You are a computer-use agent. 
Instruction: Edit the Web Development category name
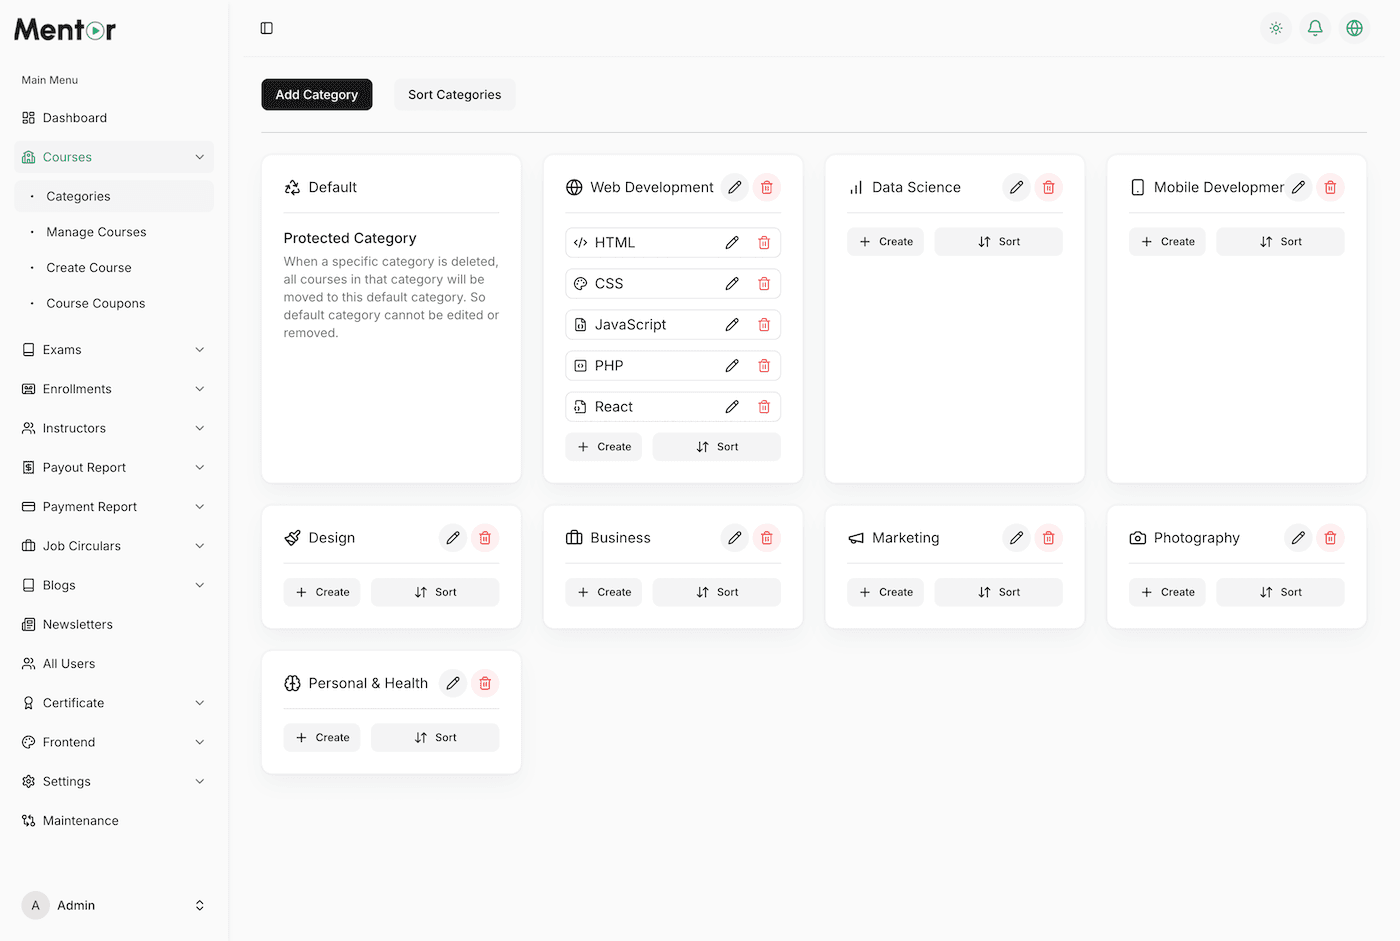pyautogui.click(x=734, y=187)
